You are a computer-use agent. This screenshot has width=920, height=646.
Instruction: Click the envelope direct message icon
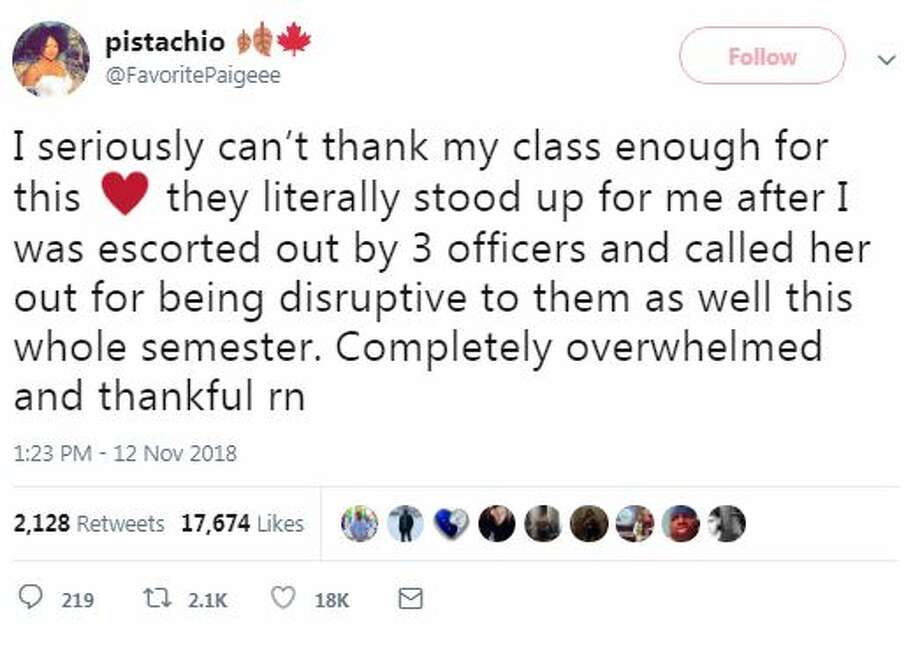pyautogui.click(x=410, y=598)
